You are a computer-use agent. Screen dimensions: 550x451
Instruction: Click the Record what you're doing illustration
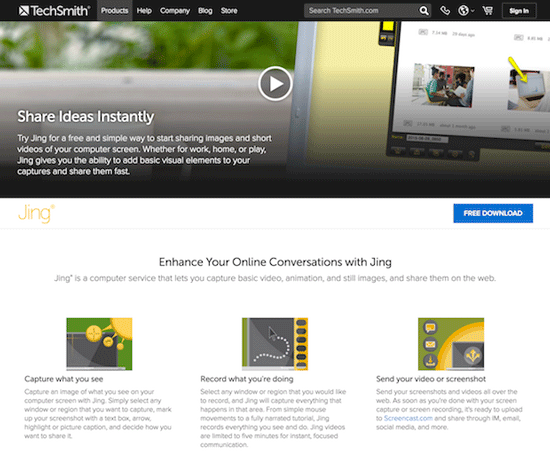click(275, 344)
